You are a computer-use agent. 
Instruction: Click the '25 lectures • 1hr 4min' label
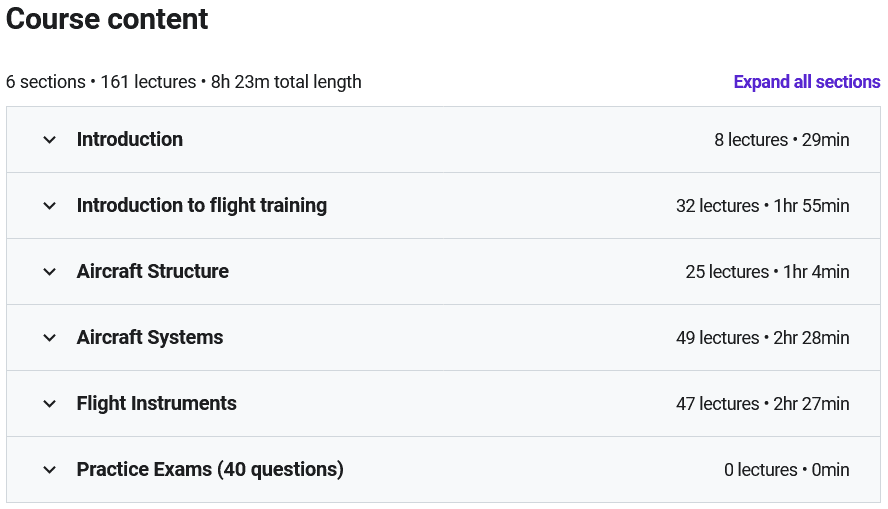coord(767,272)
